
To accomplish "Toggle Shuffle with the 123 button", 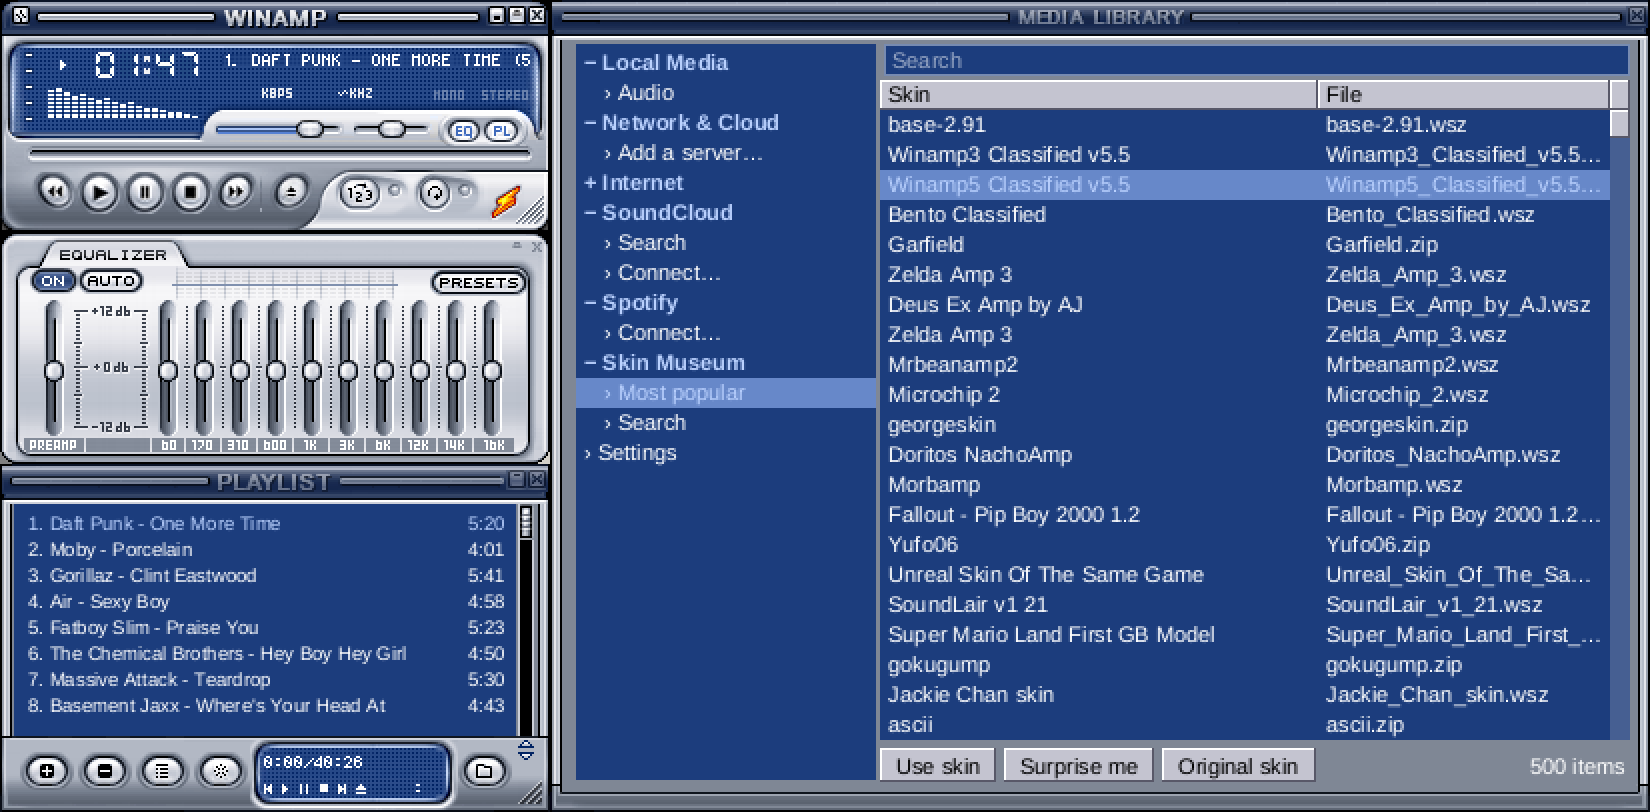I will [360, 193].
